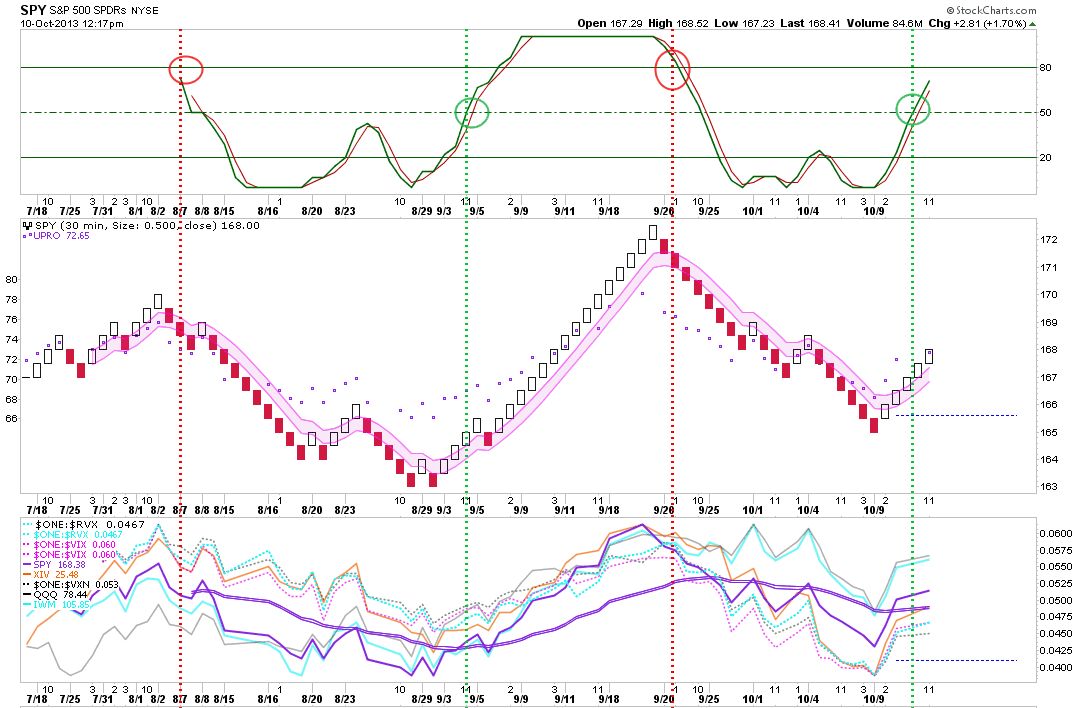1086x708 pixels.
Task: Click the black line marker beside QQQ
Action: (28, 594)
